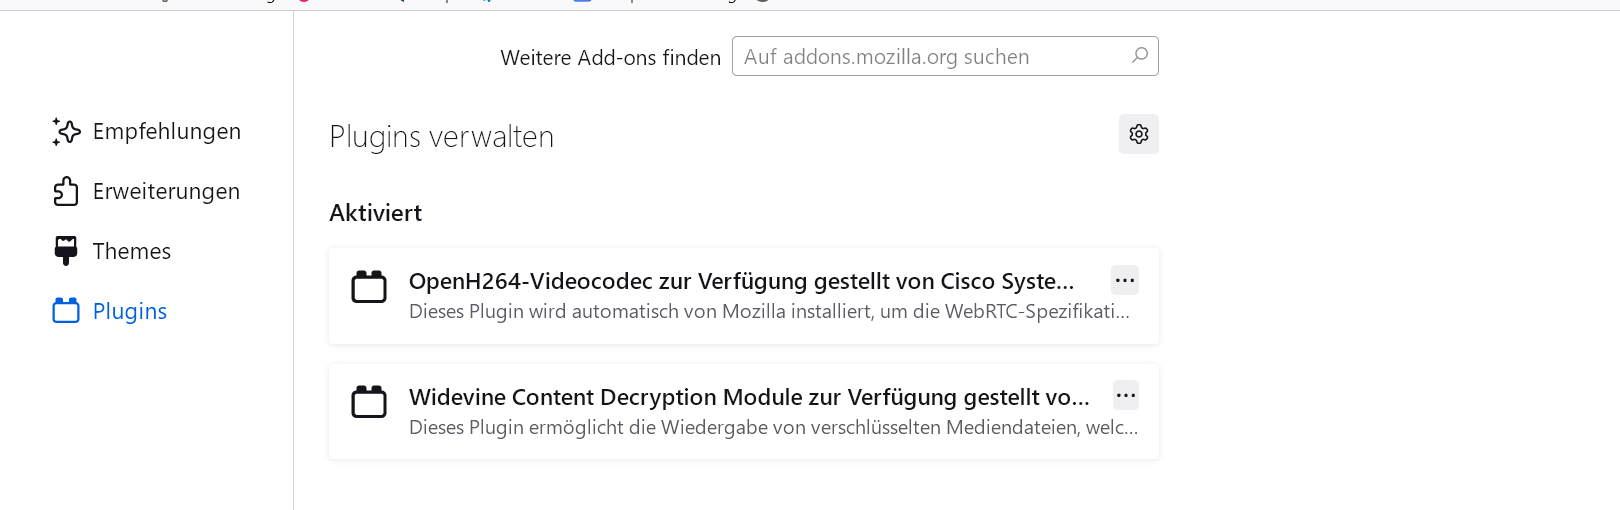Viewport: 1620px width, 510px height.
Task: Click the Themes paintbrush icon
Action: pos(66,251)
